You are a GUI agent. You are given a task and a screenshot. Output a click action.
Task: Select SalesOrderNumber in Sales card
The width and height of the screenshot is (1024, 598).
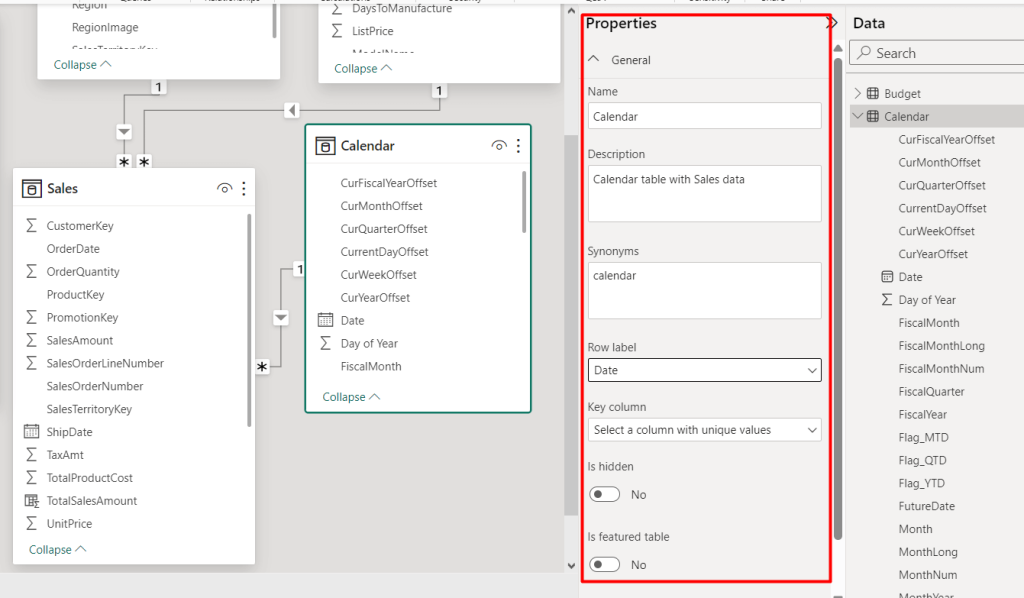coord(95,386)
